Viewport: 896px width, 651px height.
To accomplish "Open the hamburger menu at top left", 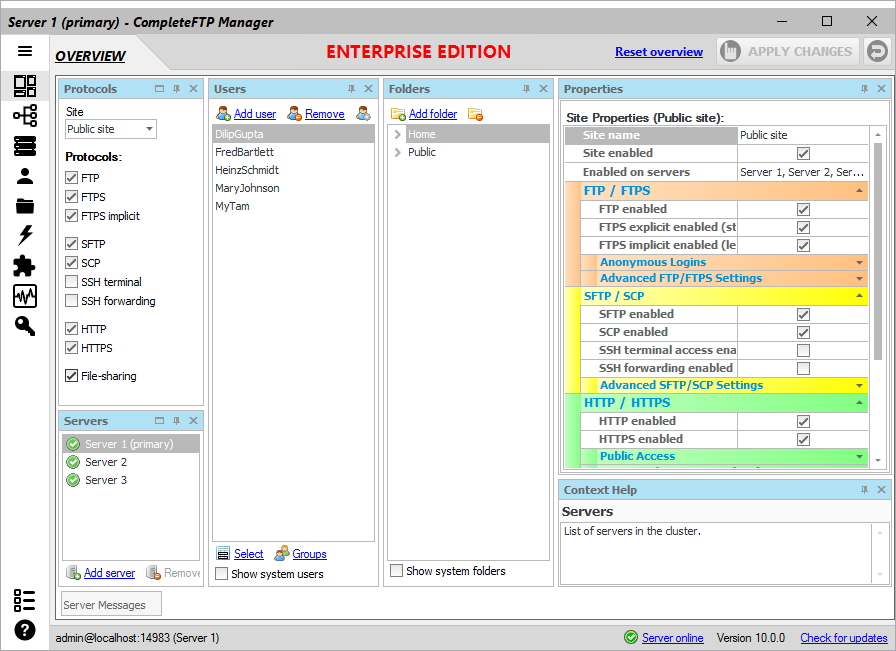I will tap(25, 51).
